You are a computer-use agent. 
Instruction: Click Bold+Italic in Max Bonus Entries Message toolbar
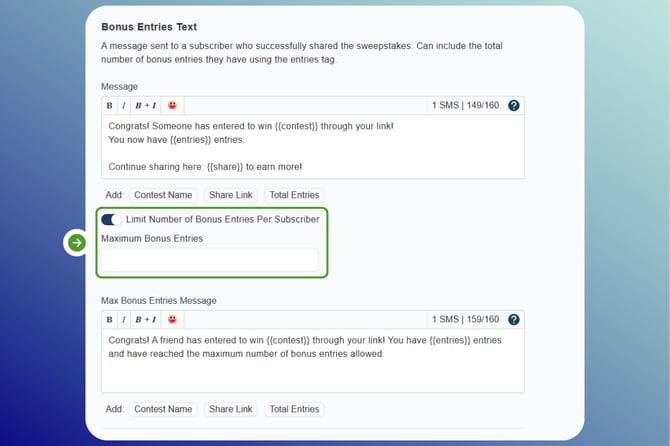pyautogui.click(x=146, y=319)
